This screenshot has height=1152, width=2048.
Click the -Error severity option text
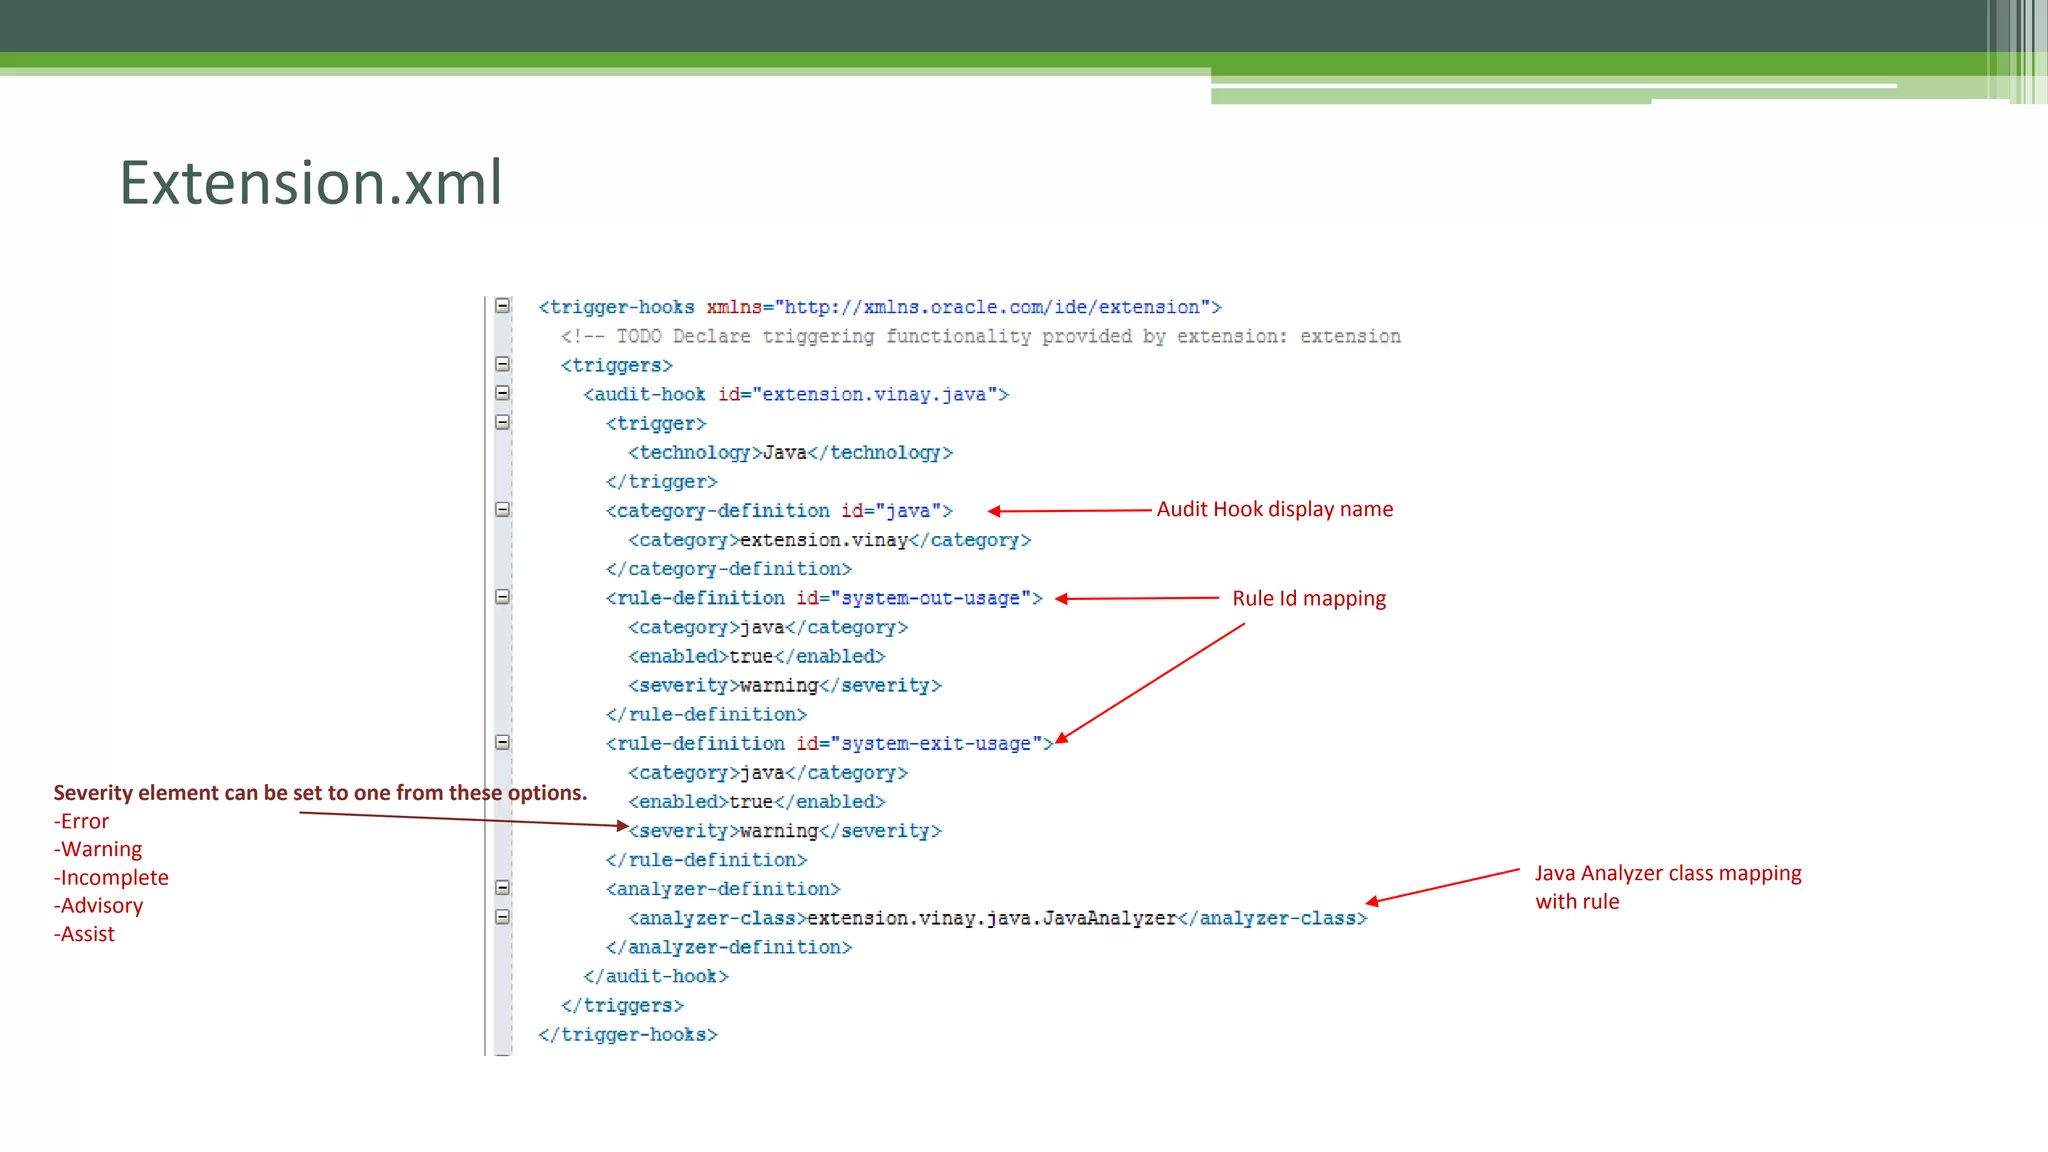(82, 821)
